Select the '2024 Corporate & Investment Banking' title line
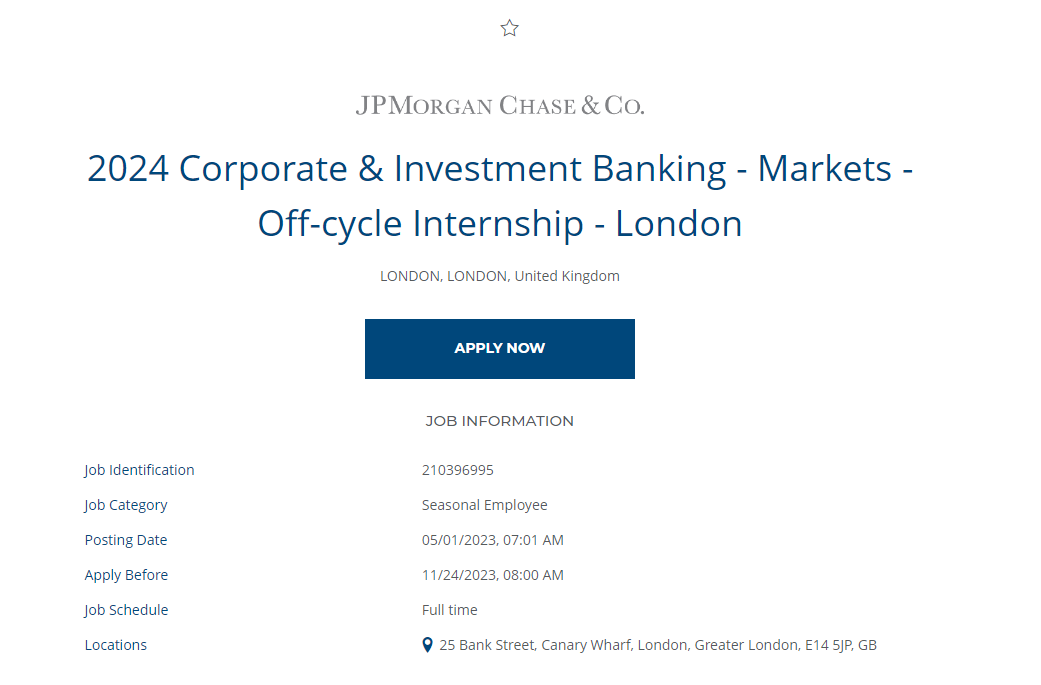This screenshot has width=1041, height=685. (500, 169)
